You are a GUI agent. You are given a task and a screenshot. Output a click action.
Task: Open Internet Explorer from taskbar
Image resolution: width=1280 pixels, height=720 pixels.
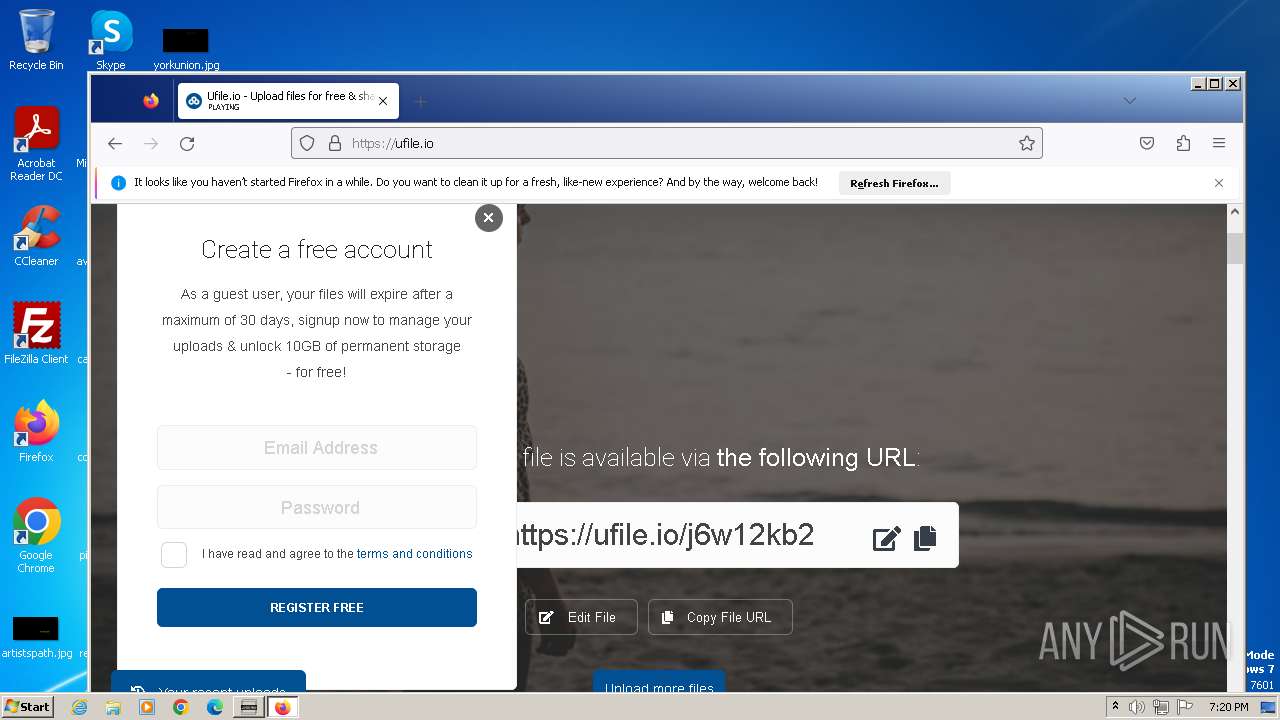coord(80,707)
